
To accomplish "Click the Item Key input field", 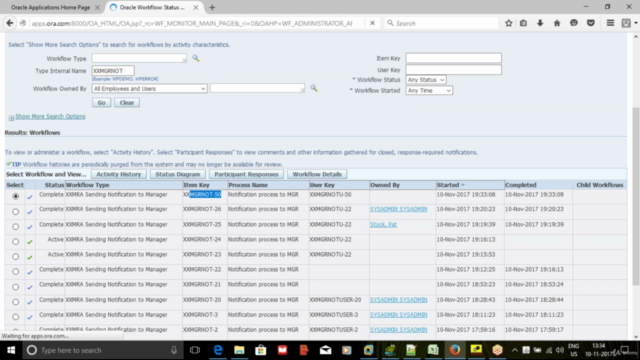I will coord(453,58).
